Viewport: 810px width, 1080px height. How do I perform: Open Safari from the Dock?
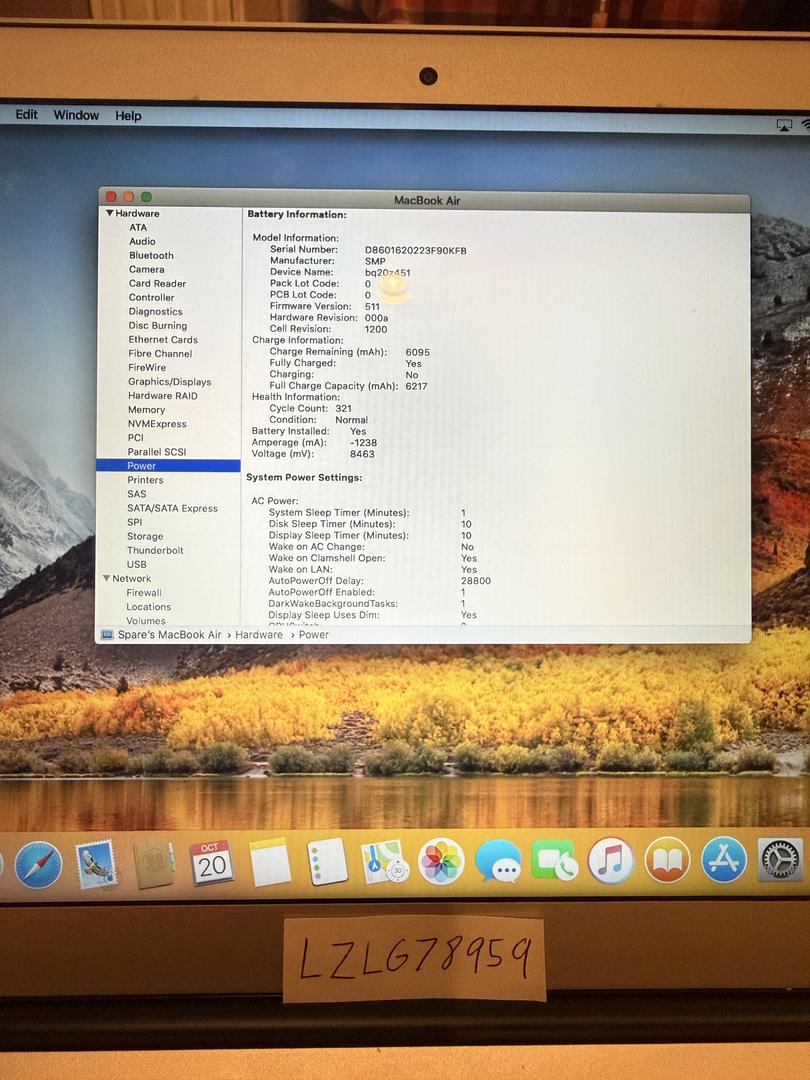38,864
